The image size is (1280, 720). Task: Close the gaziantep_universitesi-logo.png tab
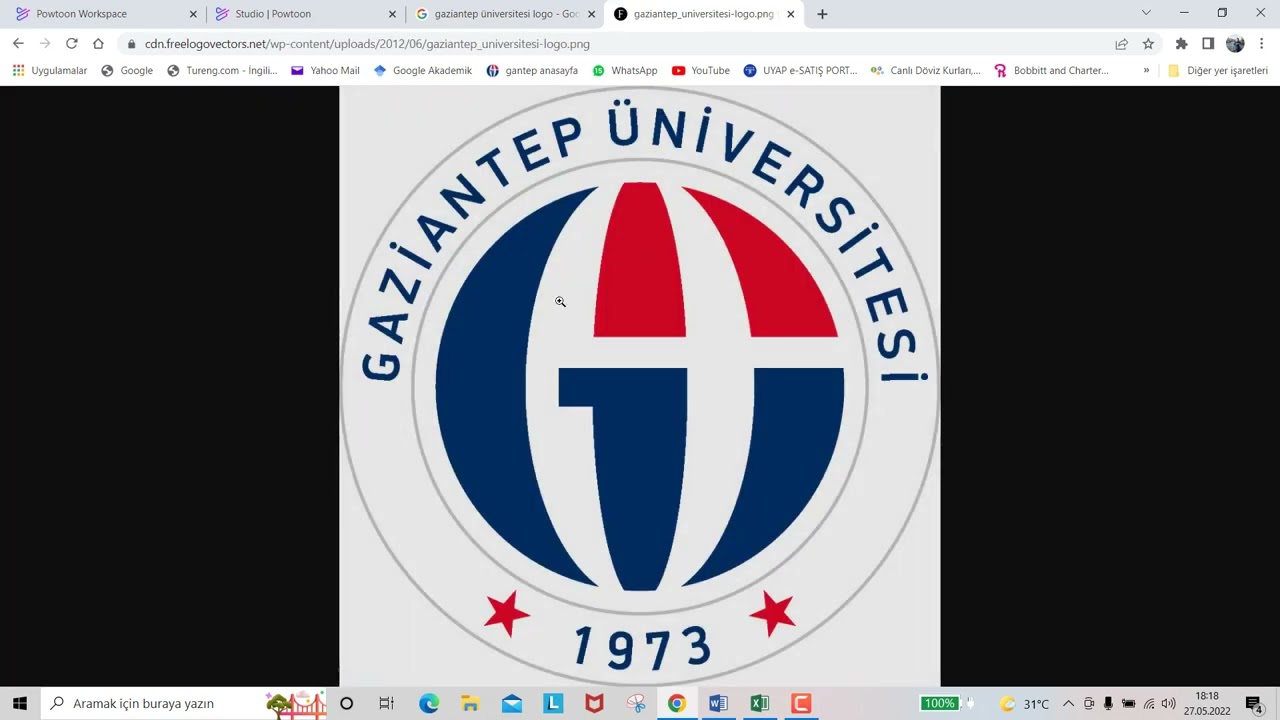point(790,14)
